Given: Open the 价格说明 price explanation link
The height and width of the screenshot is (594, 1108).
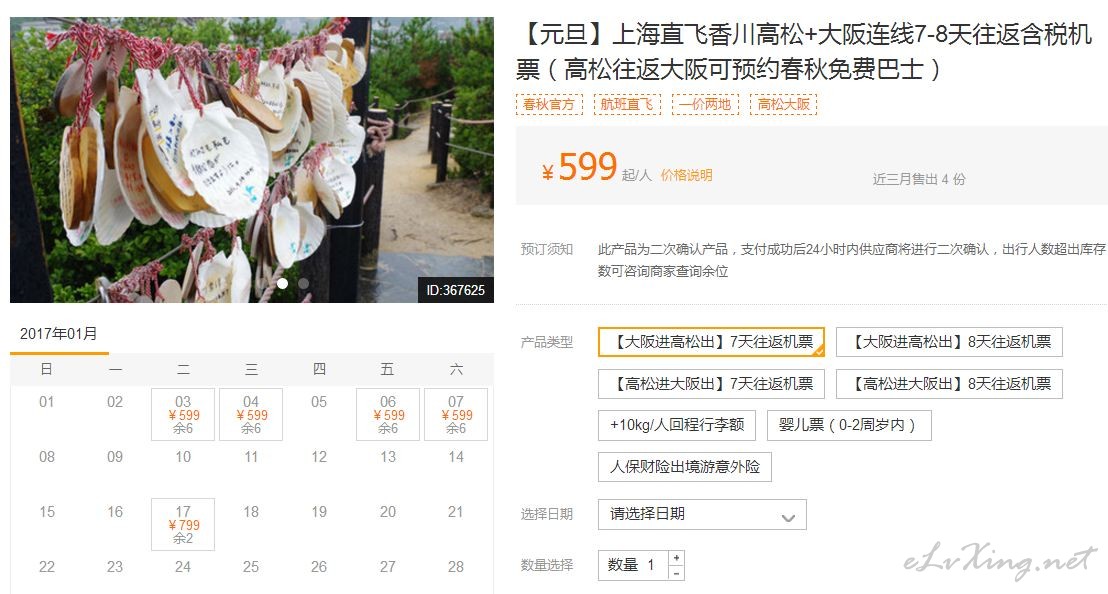Looking at the screenshot, I should [686, 175].
